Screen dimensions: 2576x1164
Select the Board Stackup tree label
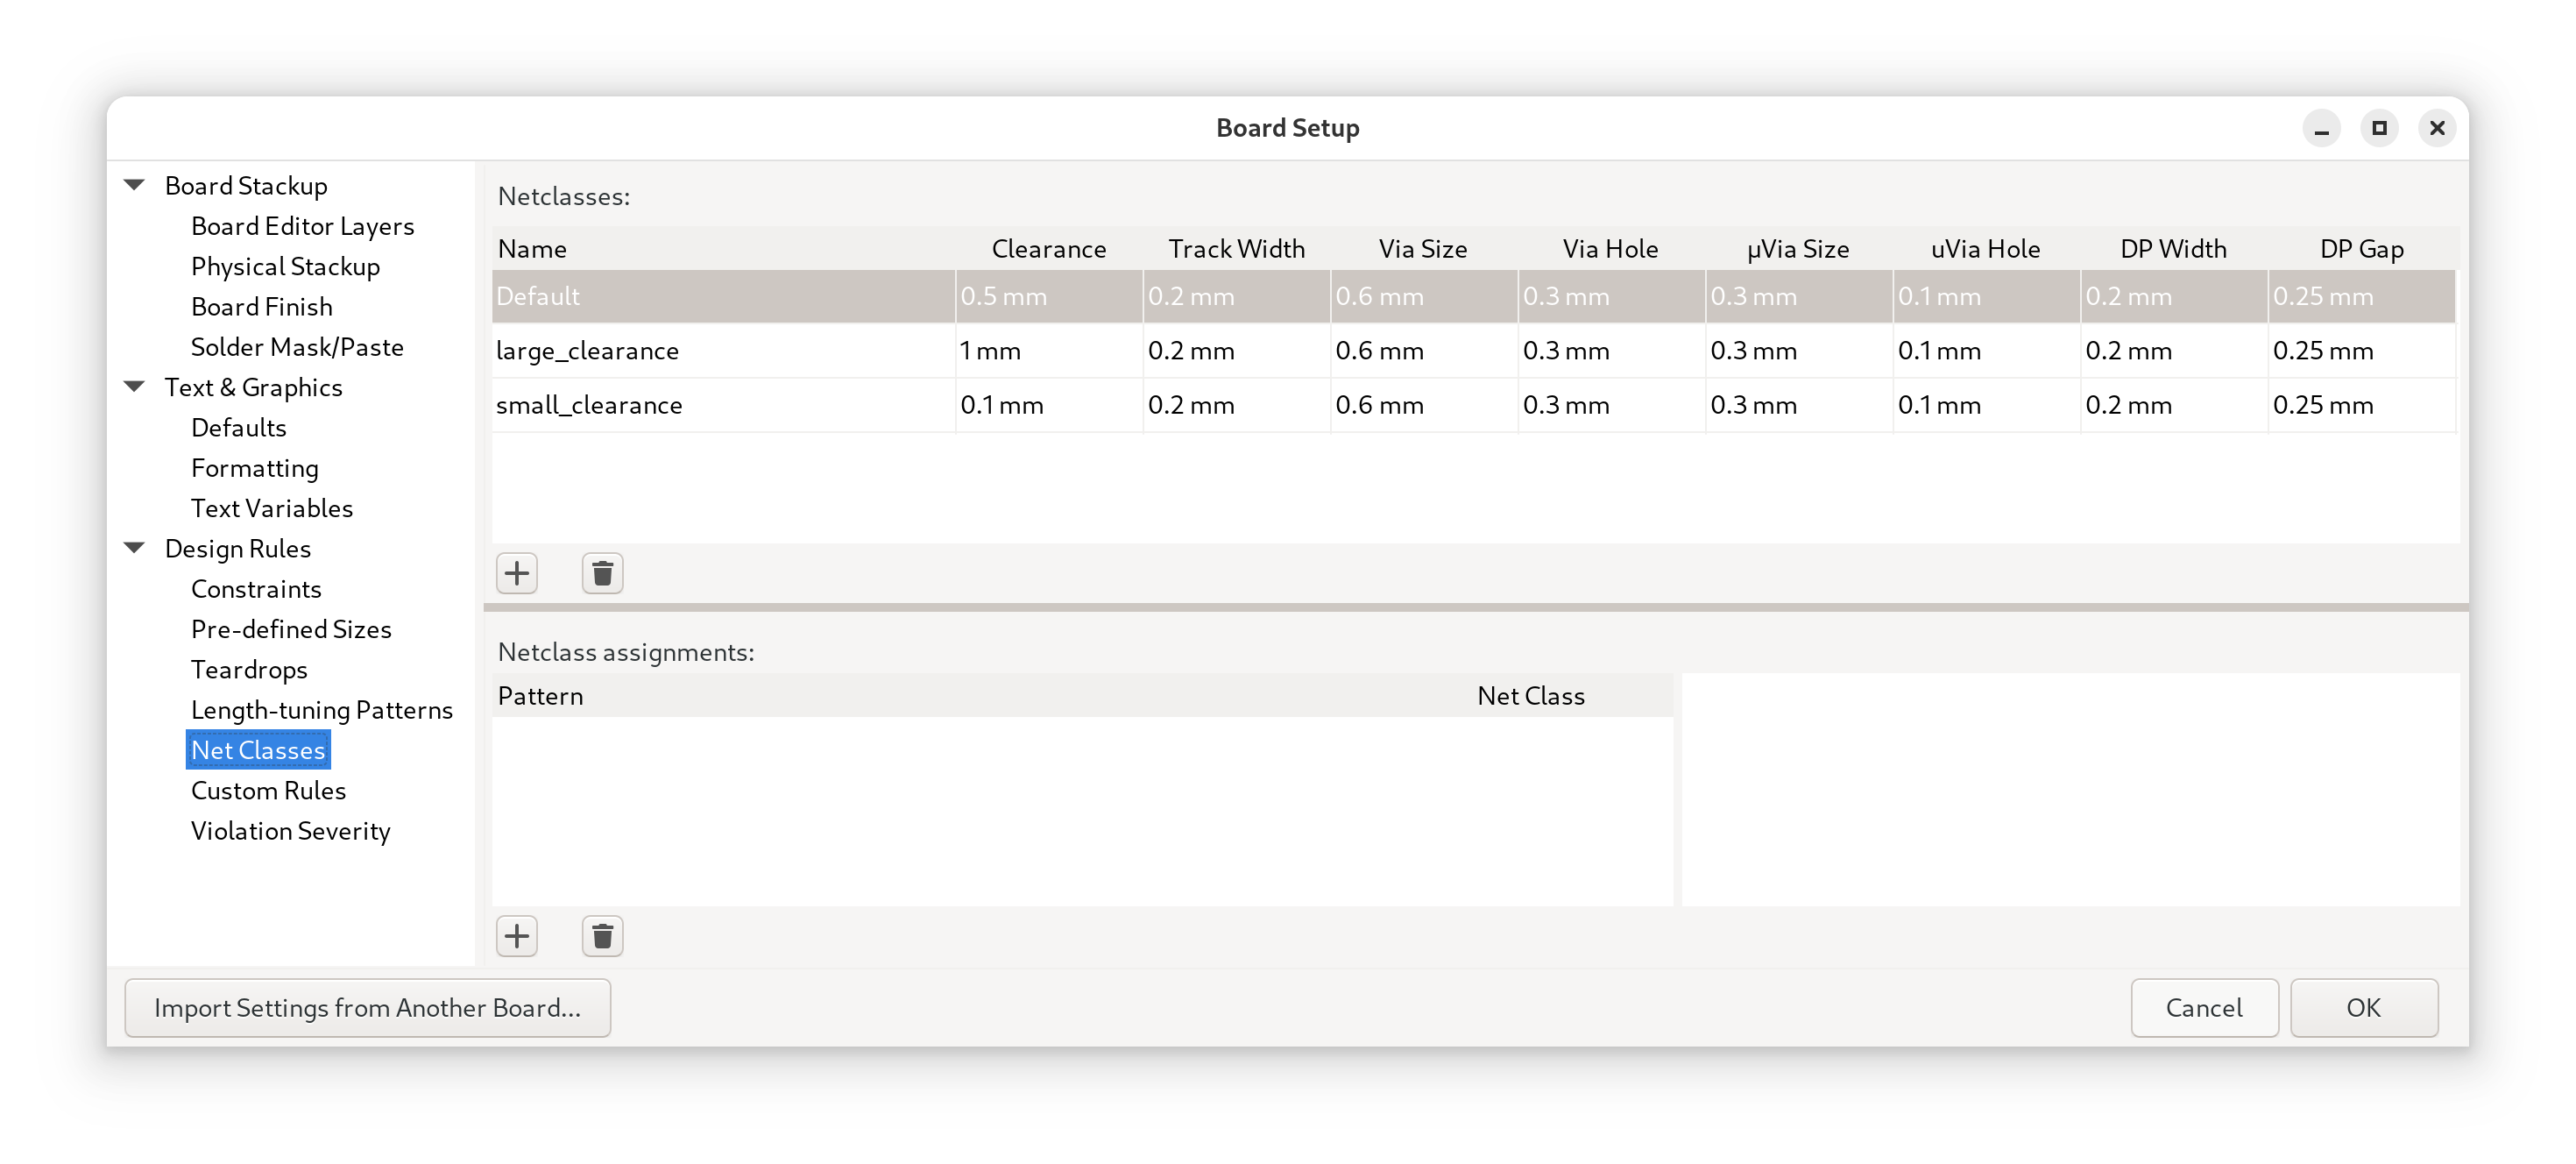pyautogui.click(x=246, y=185)
